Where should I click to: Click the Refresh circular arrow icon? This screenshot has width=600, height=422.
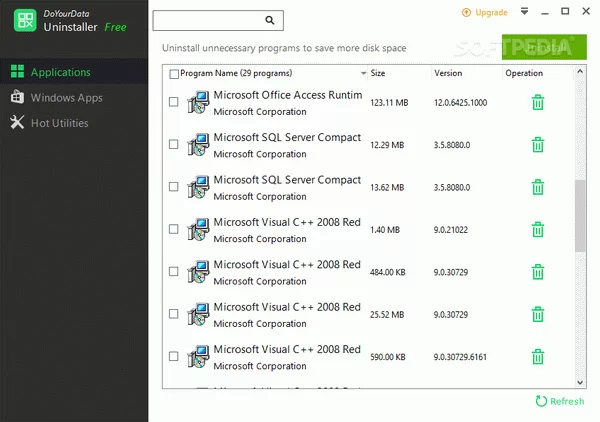[541, 401]
